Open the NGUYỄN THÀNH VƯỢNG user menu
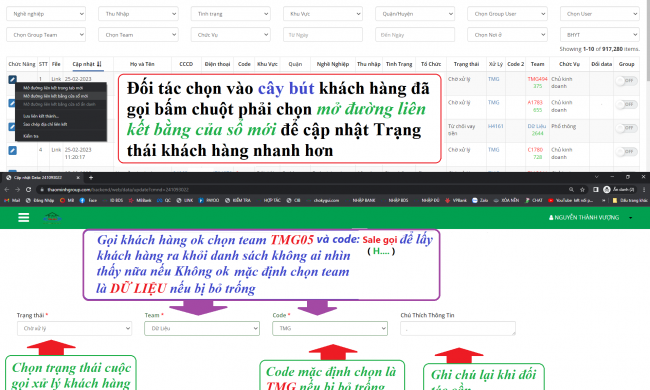 pos(590,218)
